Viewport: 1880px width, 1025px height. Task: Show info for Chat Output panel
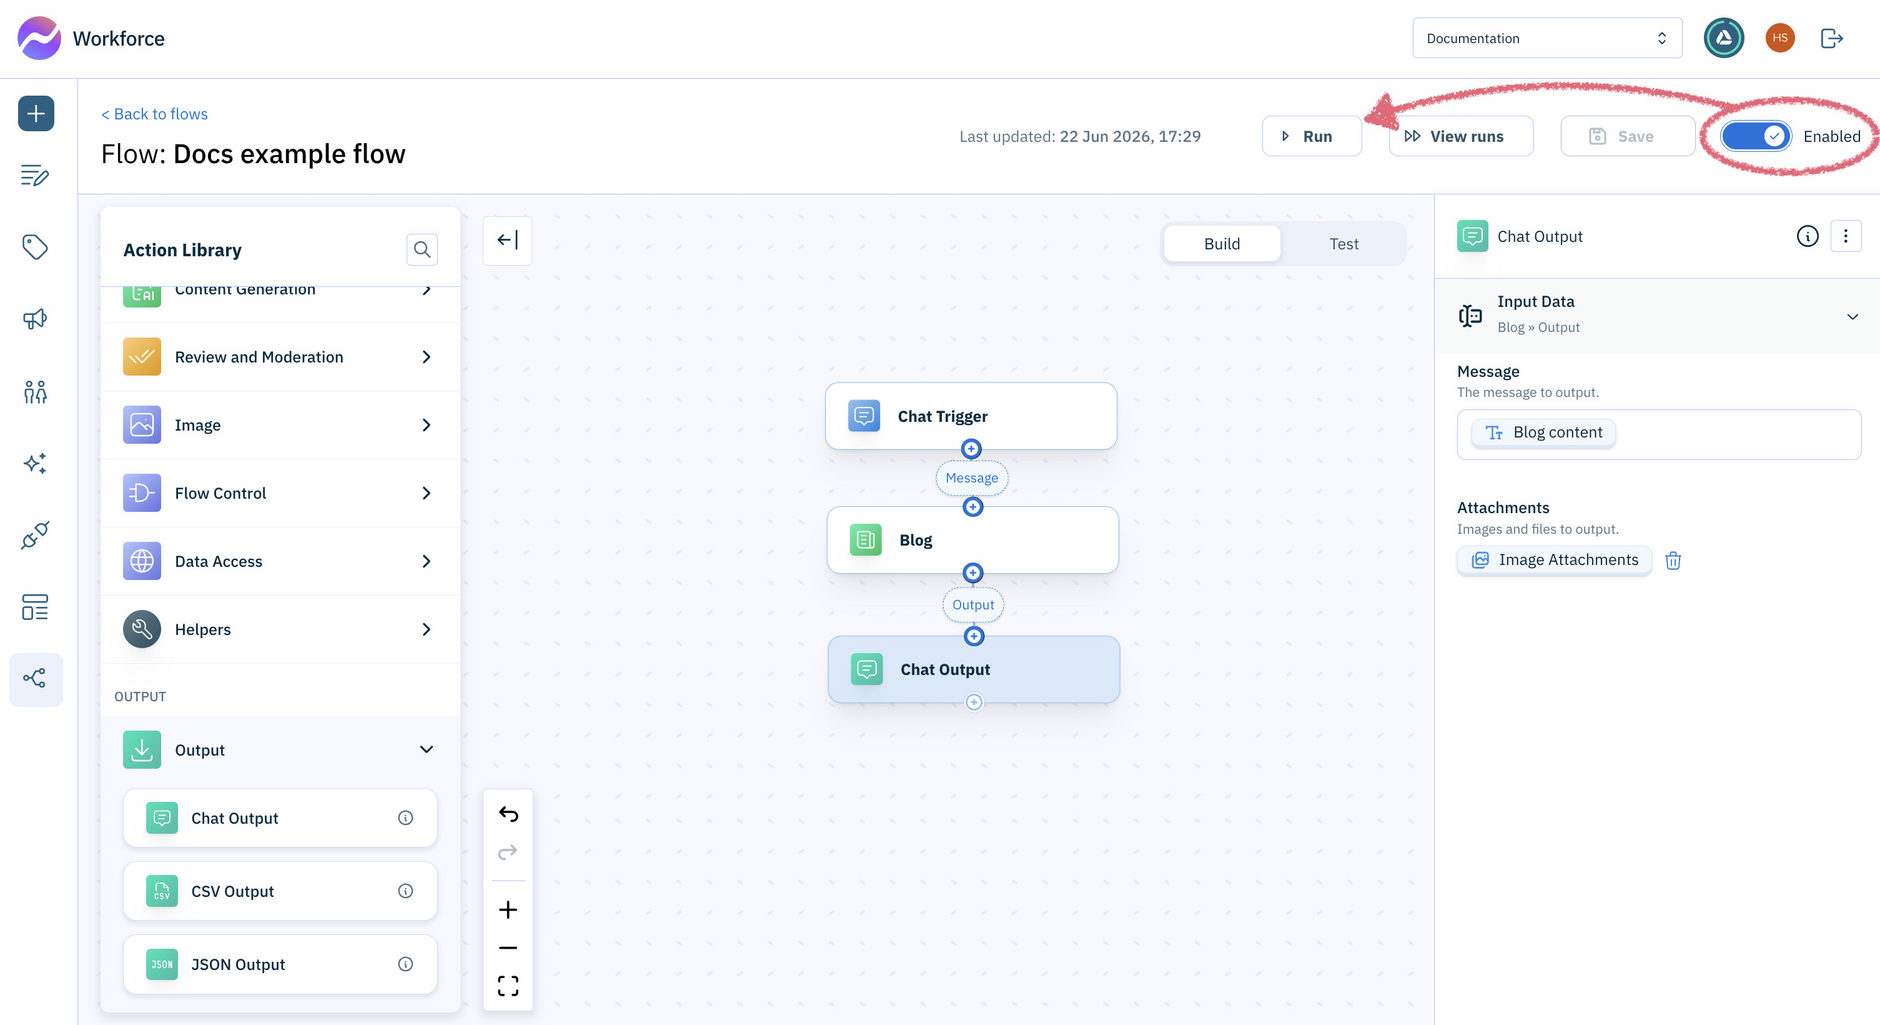pyautogui.click(x=1807, y=236)
